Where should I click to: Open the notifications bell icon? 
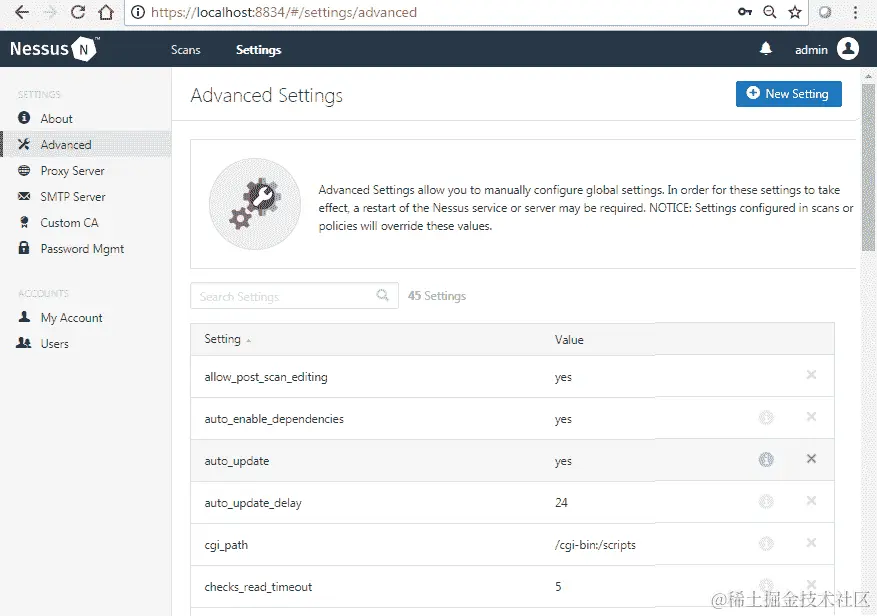coord(766,49)
